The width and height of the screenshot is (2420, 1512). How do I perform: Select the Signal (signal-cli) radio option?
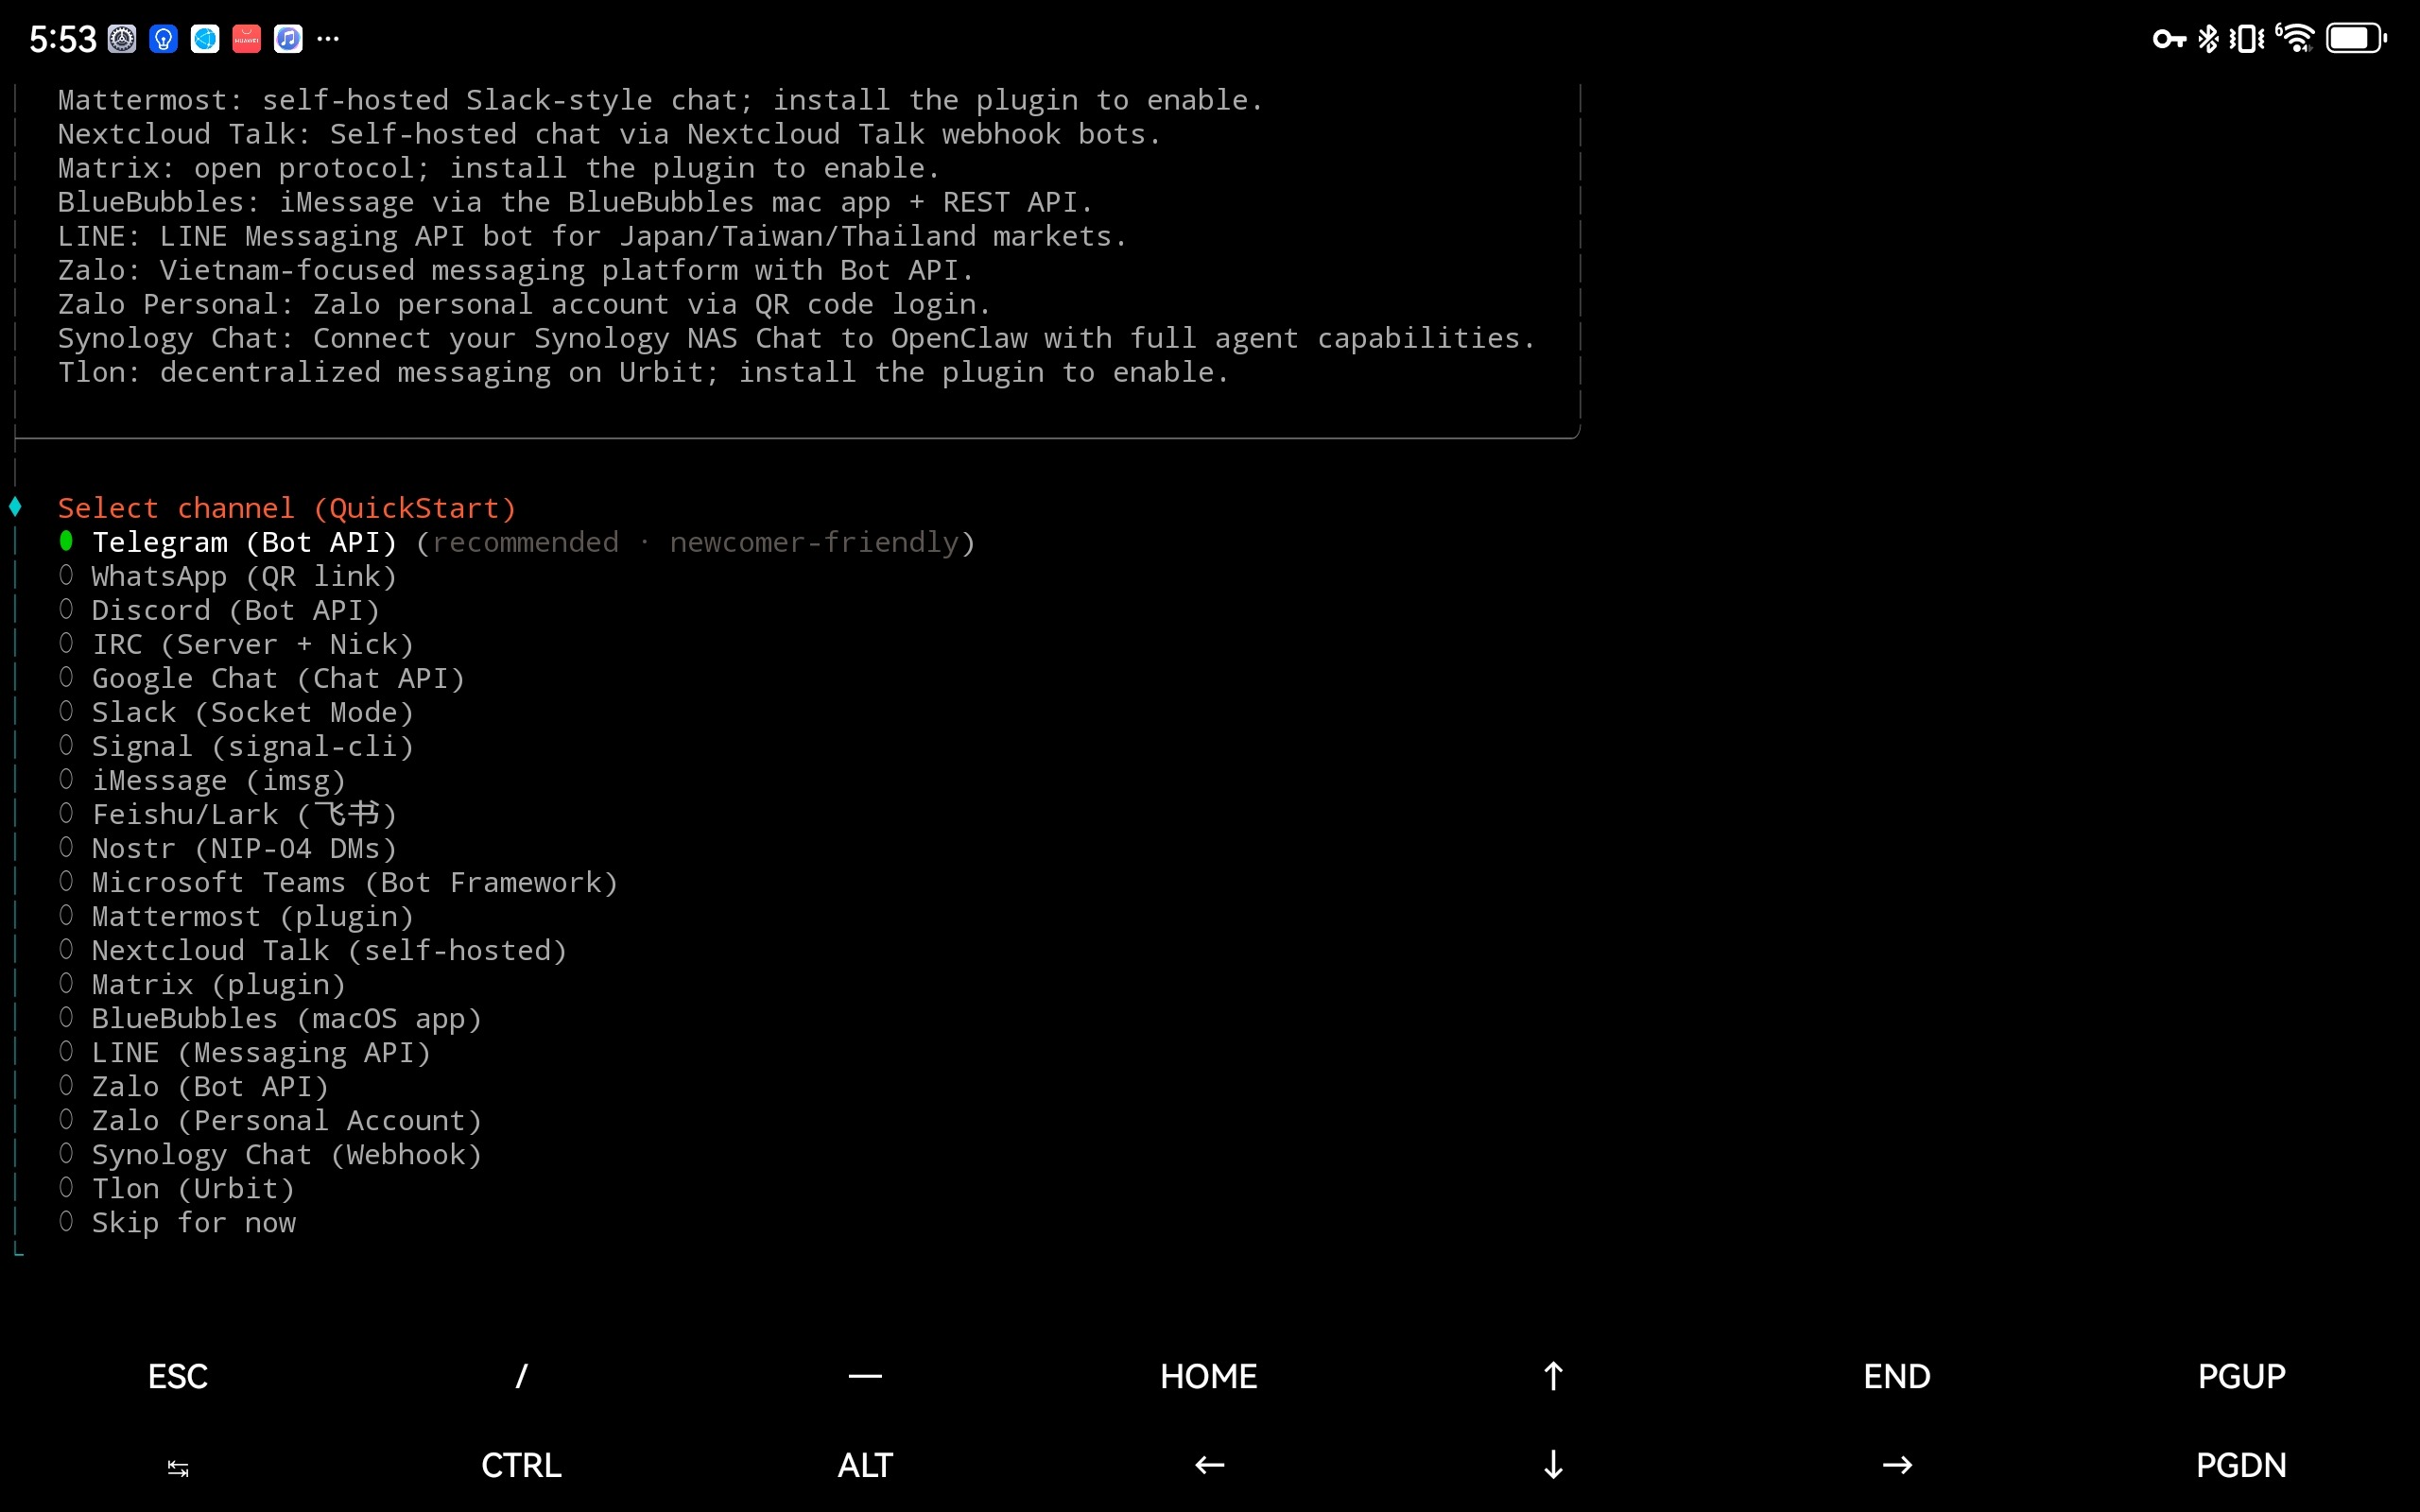pyautogui.click(x=66, y=746)
